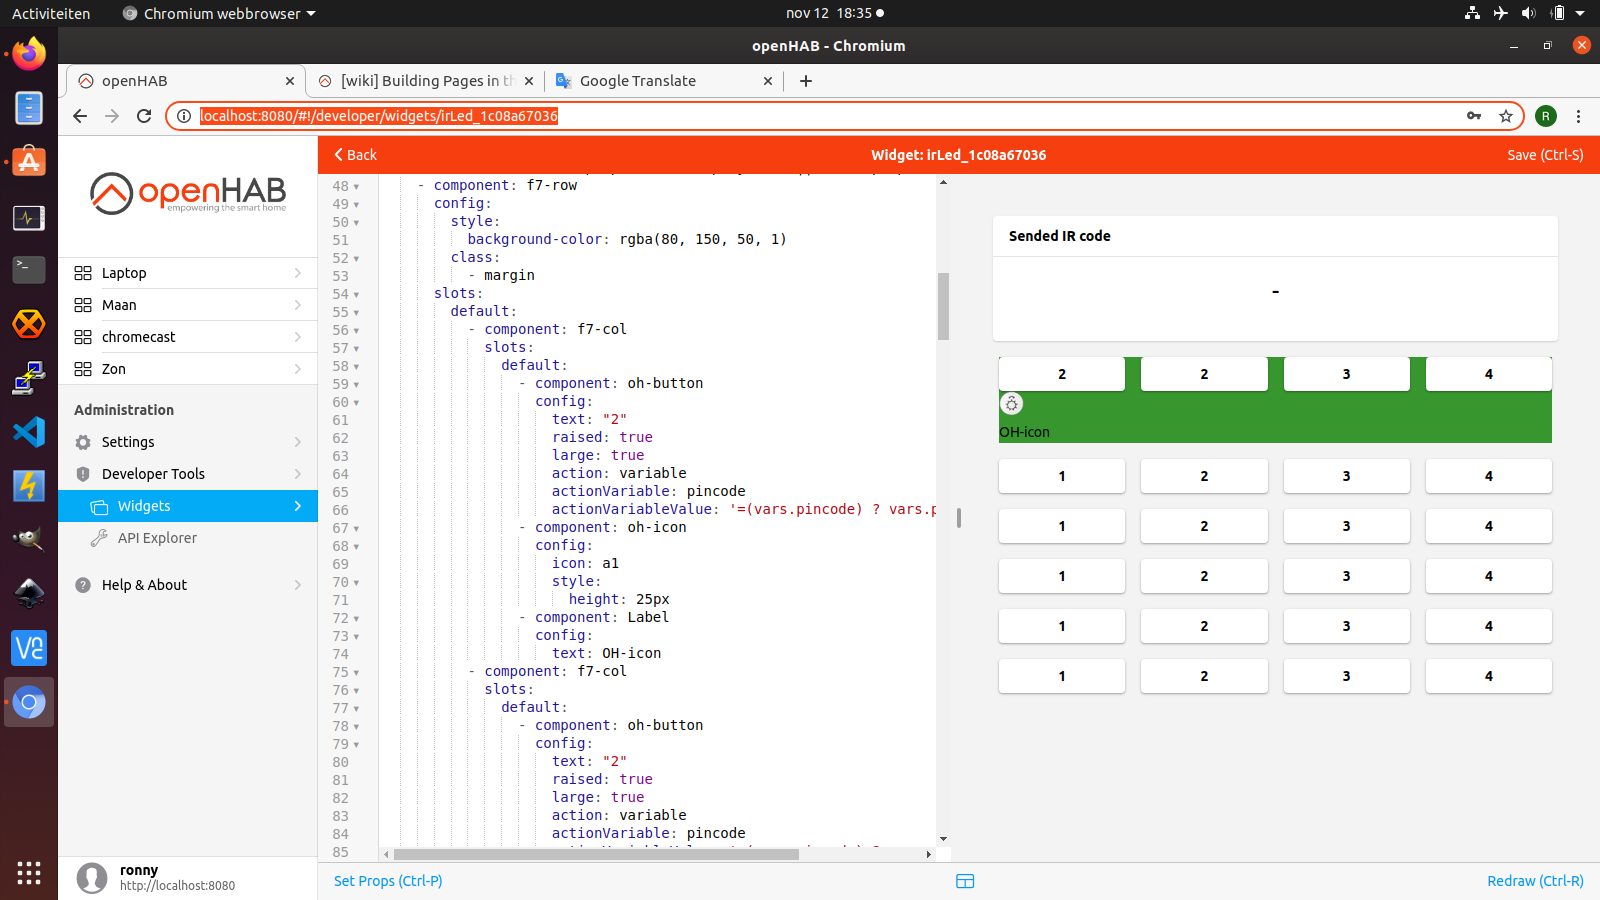Viewport: 1600px width, 900px height.
Task: Collapse the code fold at line 67
Action: [x=356, y=529]
